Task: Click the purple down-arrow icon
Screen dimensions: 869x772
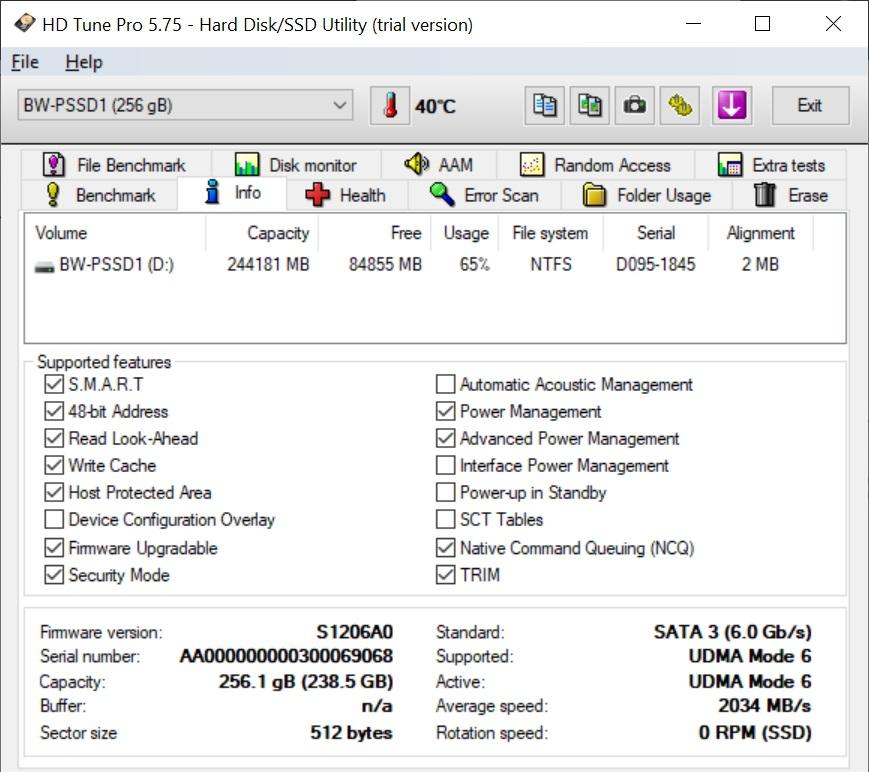Action: point(732,106)
